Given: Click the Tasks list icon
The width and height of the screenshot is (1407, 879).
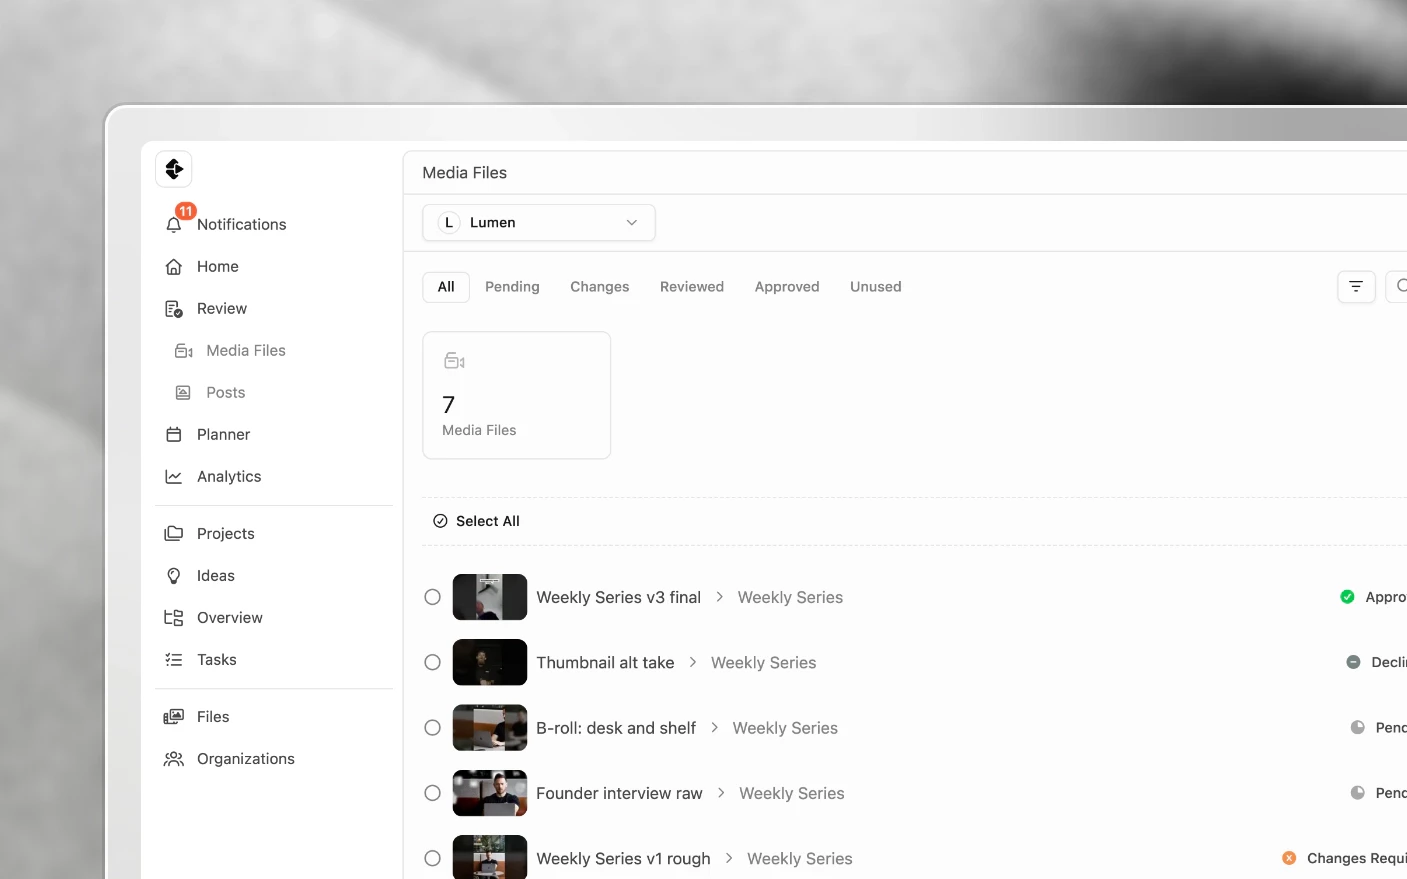Looking at the screenshot, I should pos(174,660).
